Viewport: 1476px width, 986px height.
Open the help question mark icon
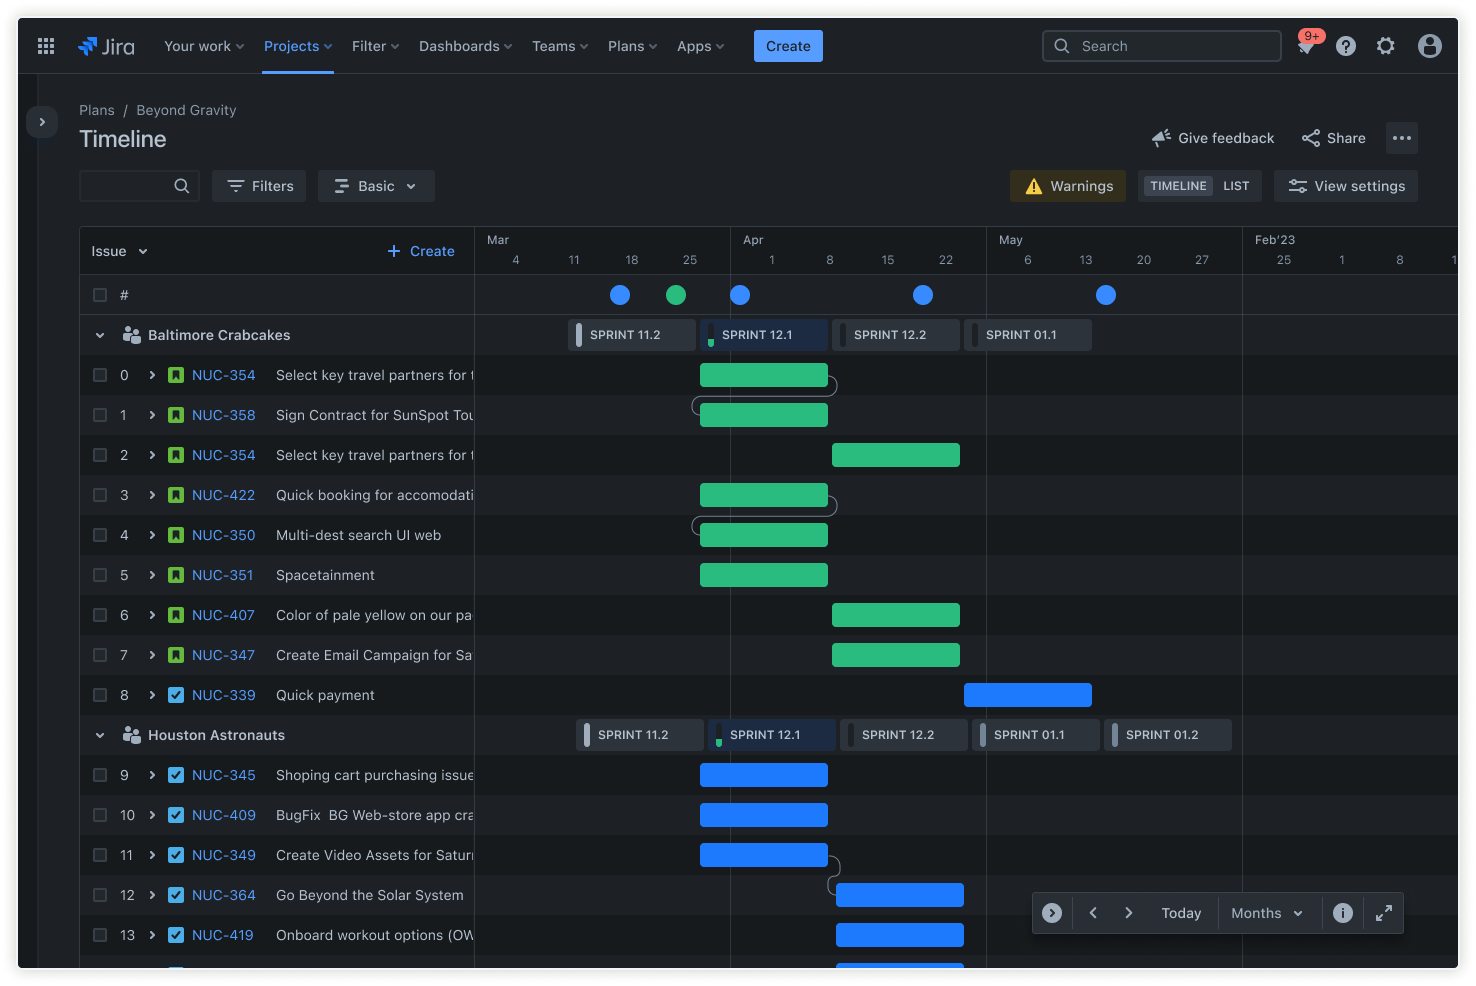pyautogui.click(x=1345, y=45)
